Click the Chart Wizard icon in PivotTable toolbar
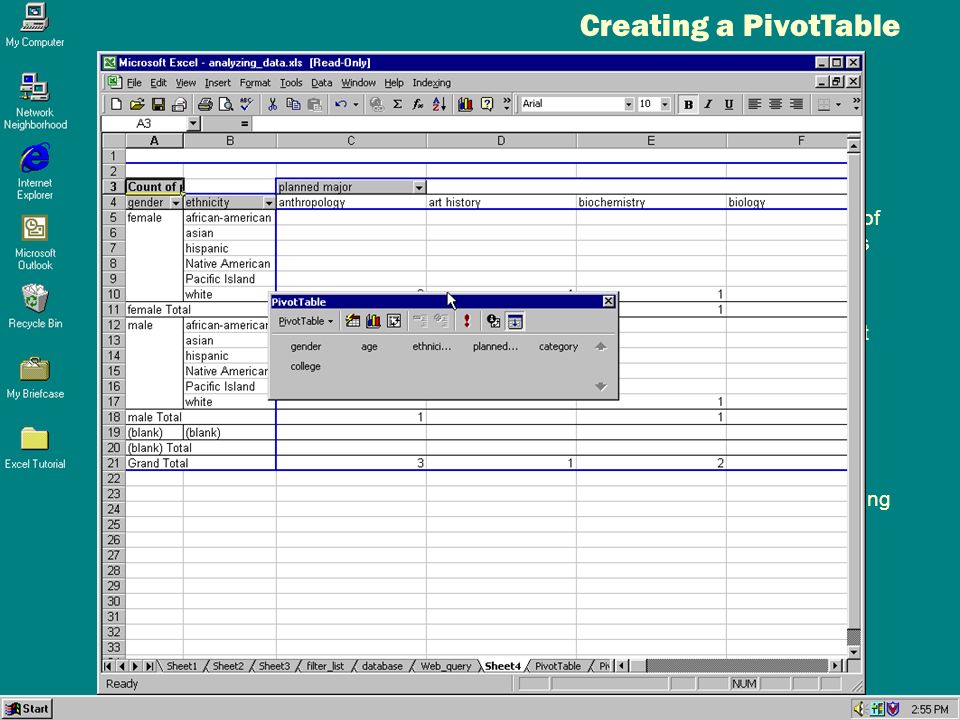960x720 pixels. [373, 321]
